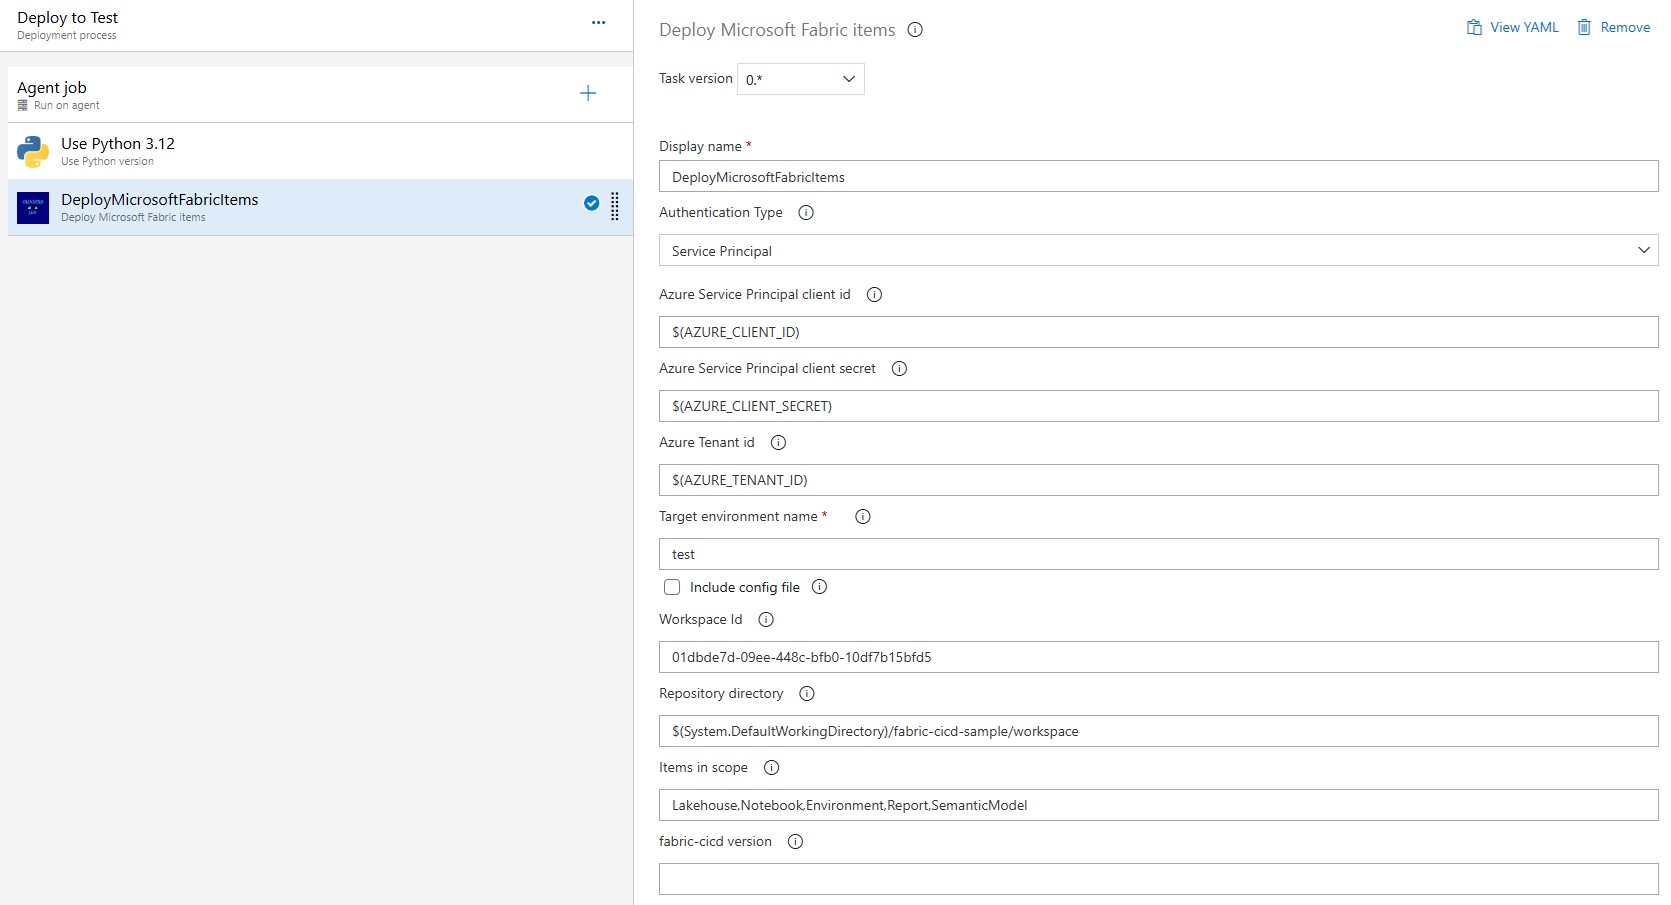Show help for Authentication Type

(x=806, y=212)
